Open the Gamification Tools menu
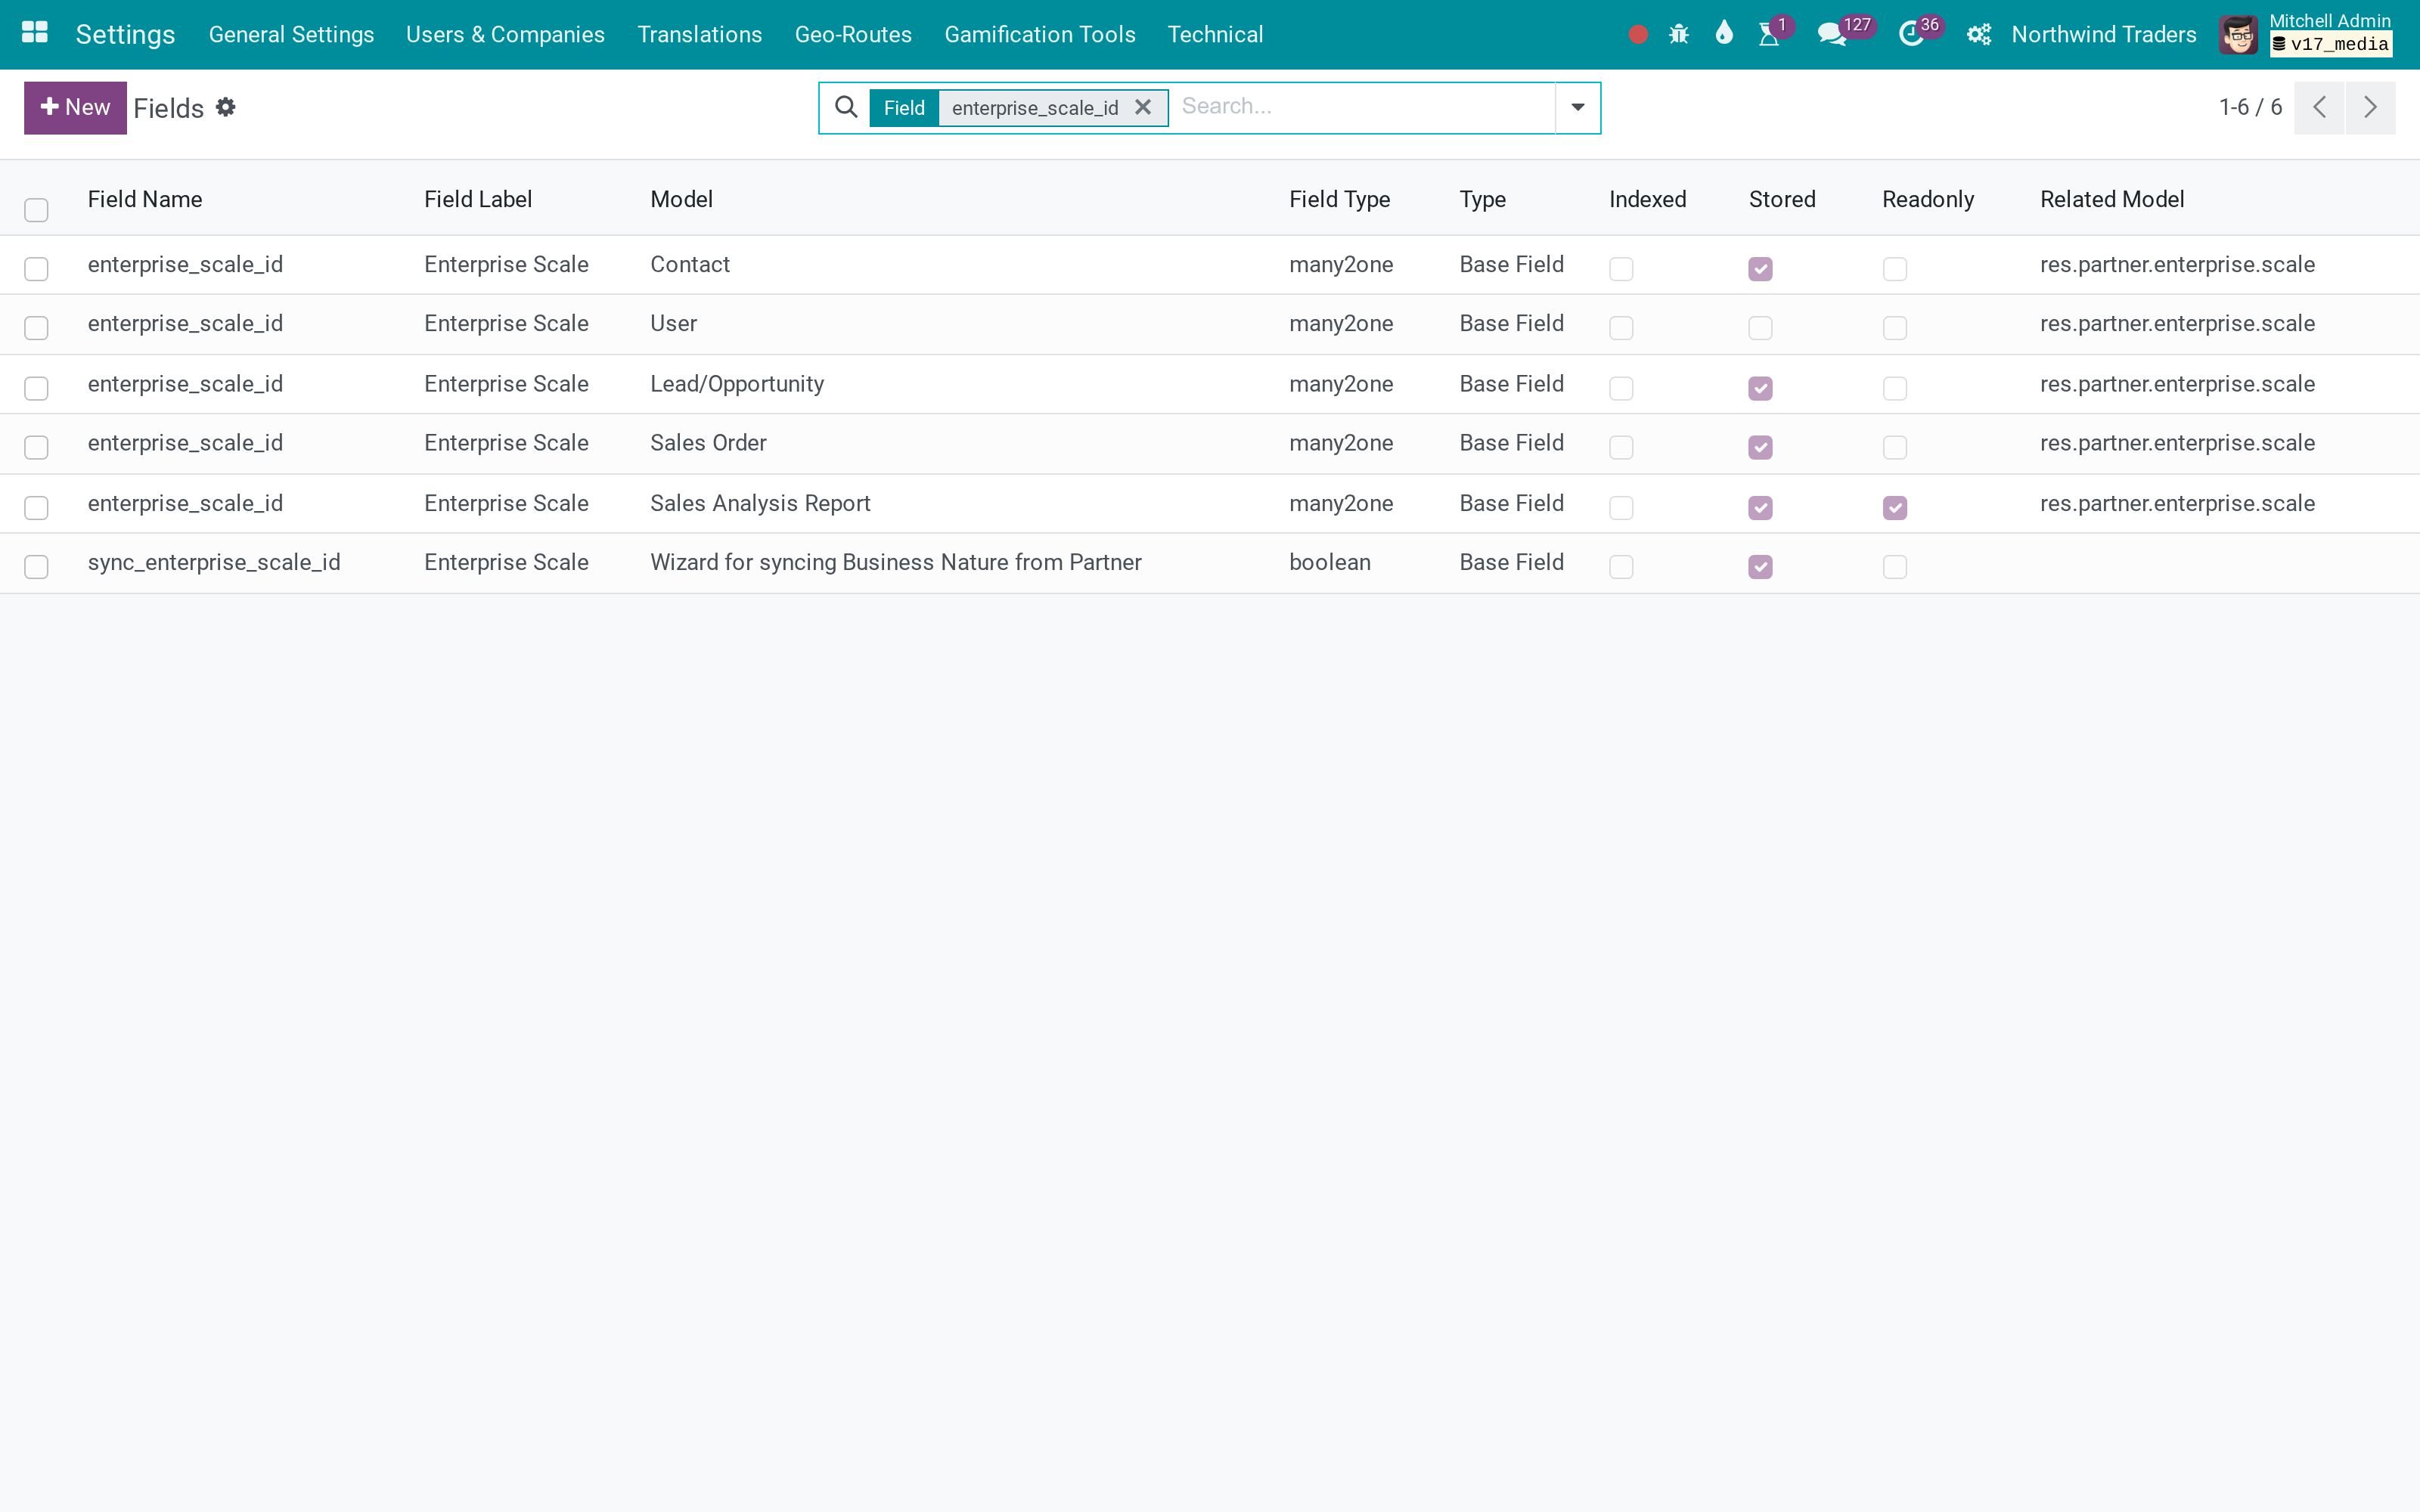 tap(1040, 35)
